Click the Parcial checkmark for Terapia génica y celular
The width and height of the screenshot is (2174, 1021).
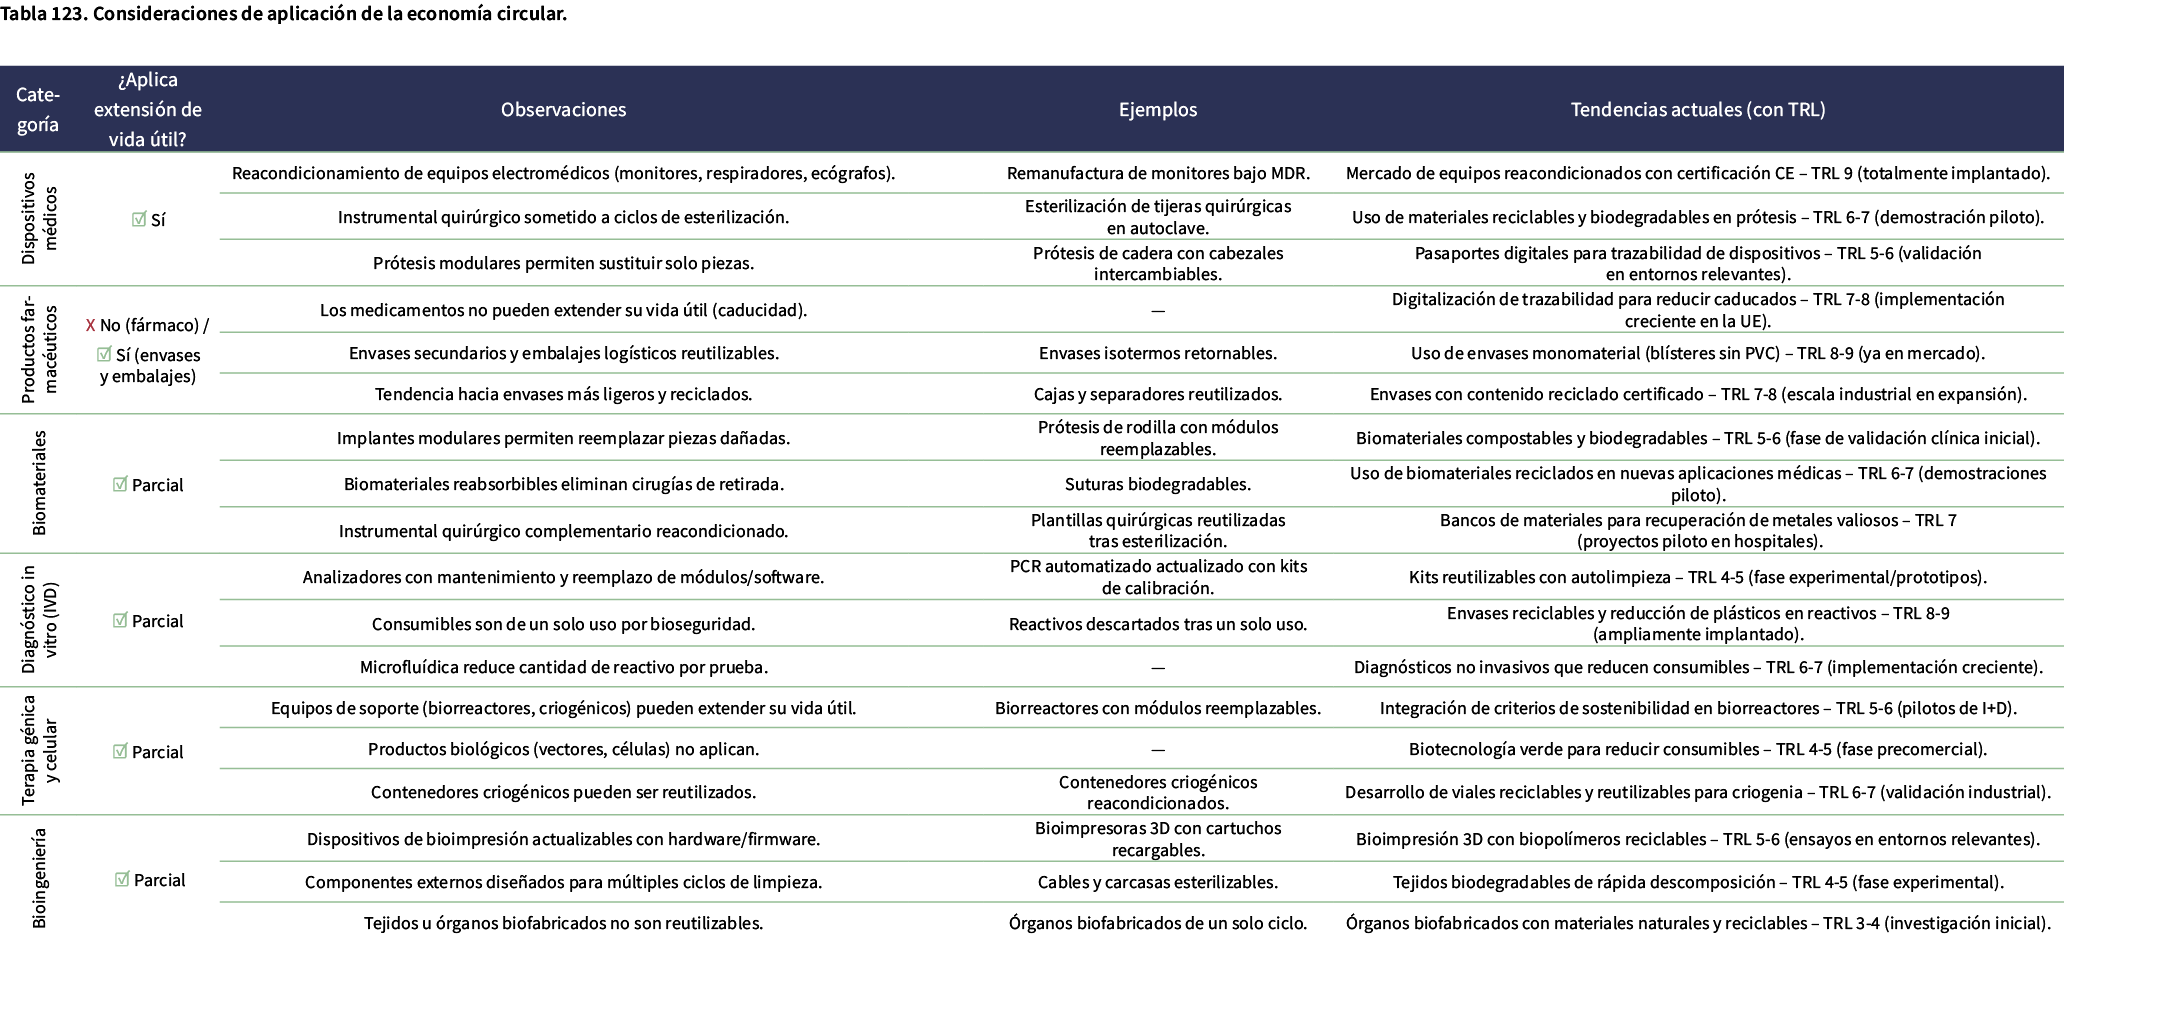(120, 752)
